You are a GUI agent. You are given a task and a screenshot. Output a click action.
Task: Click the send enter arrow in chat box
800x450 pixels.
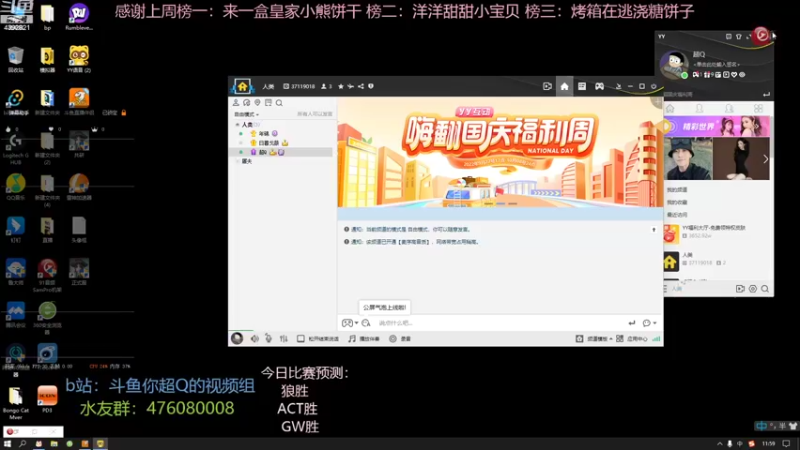coord(632,323)
